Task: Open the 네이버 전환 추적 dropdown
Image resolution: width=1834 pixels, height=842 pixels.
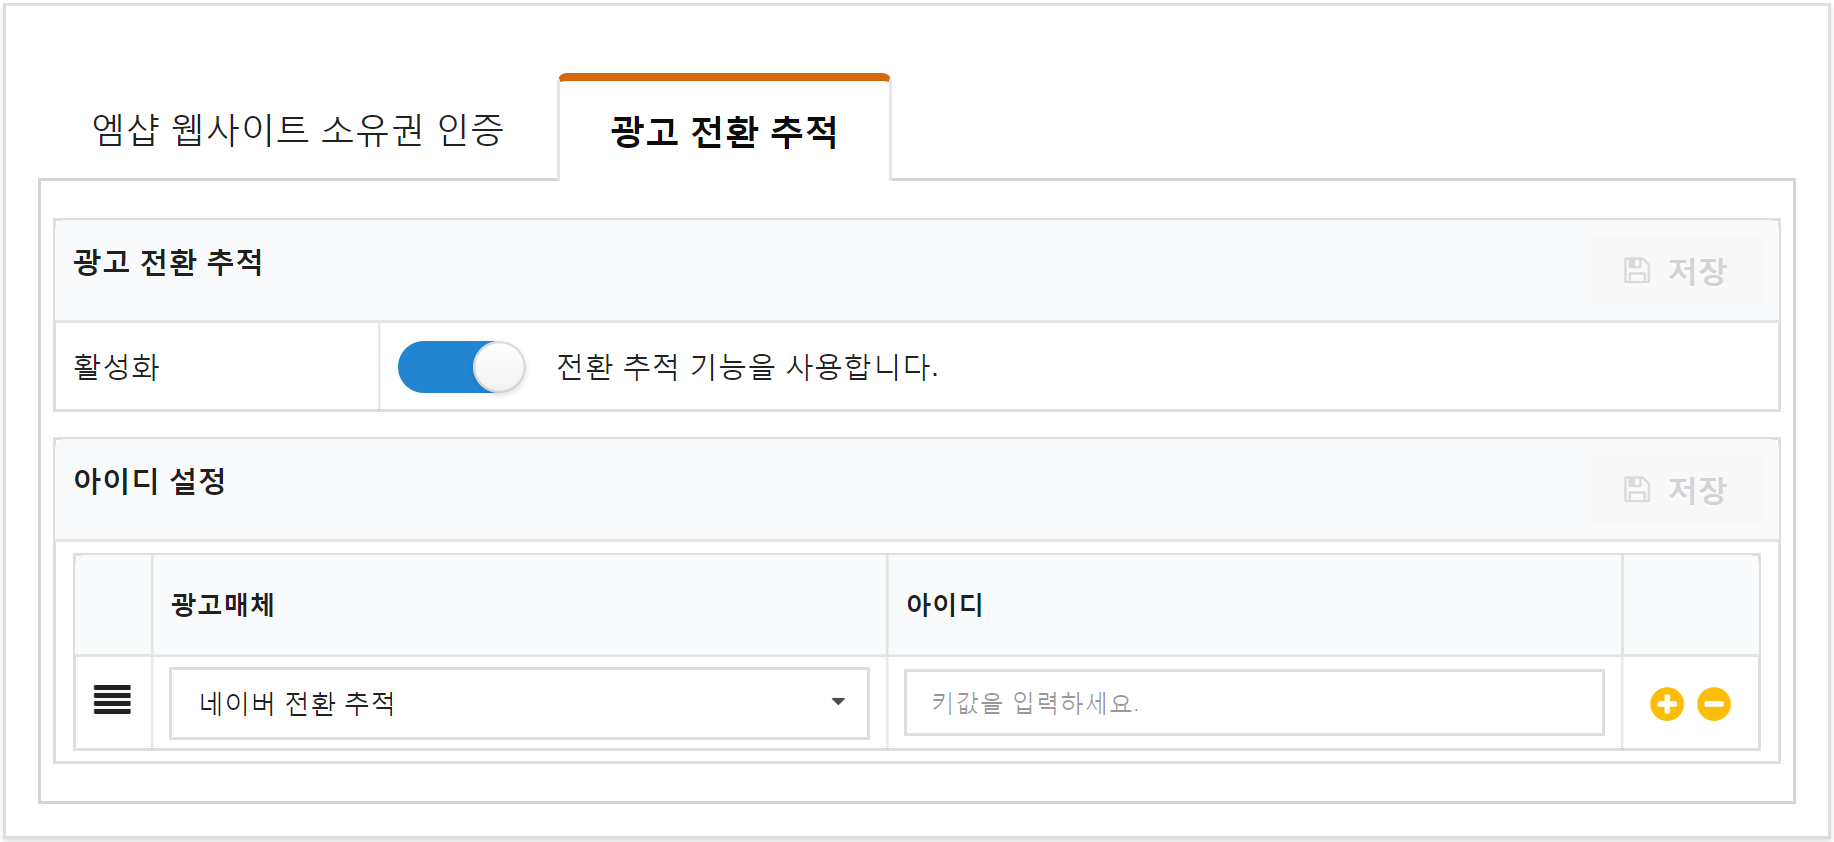Action: tap(519, 703)
